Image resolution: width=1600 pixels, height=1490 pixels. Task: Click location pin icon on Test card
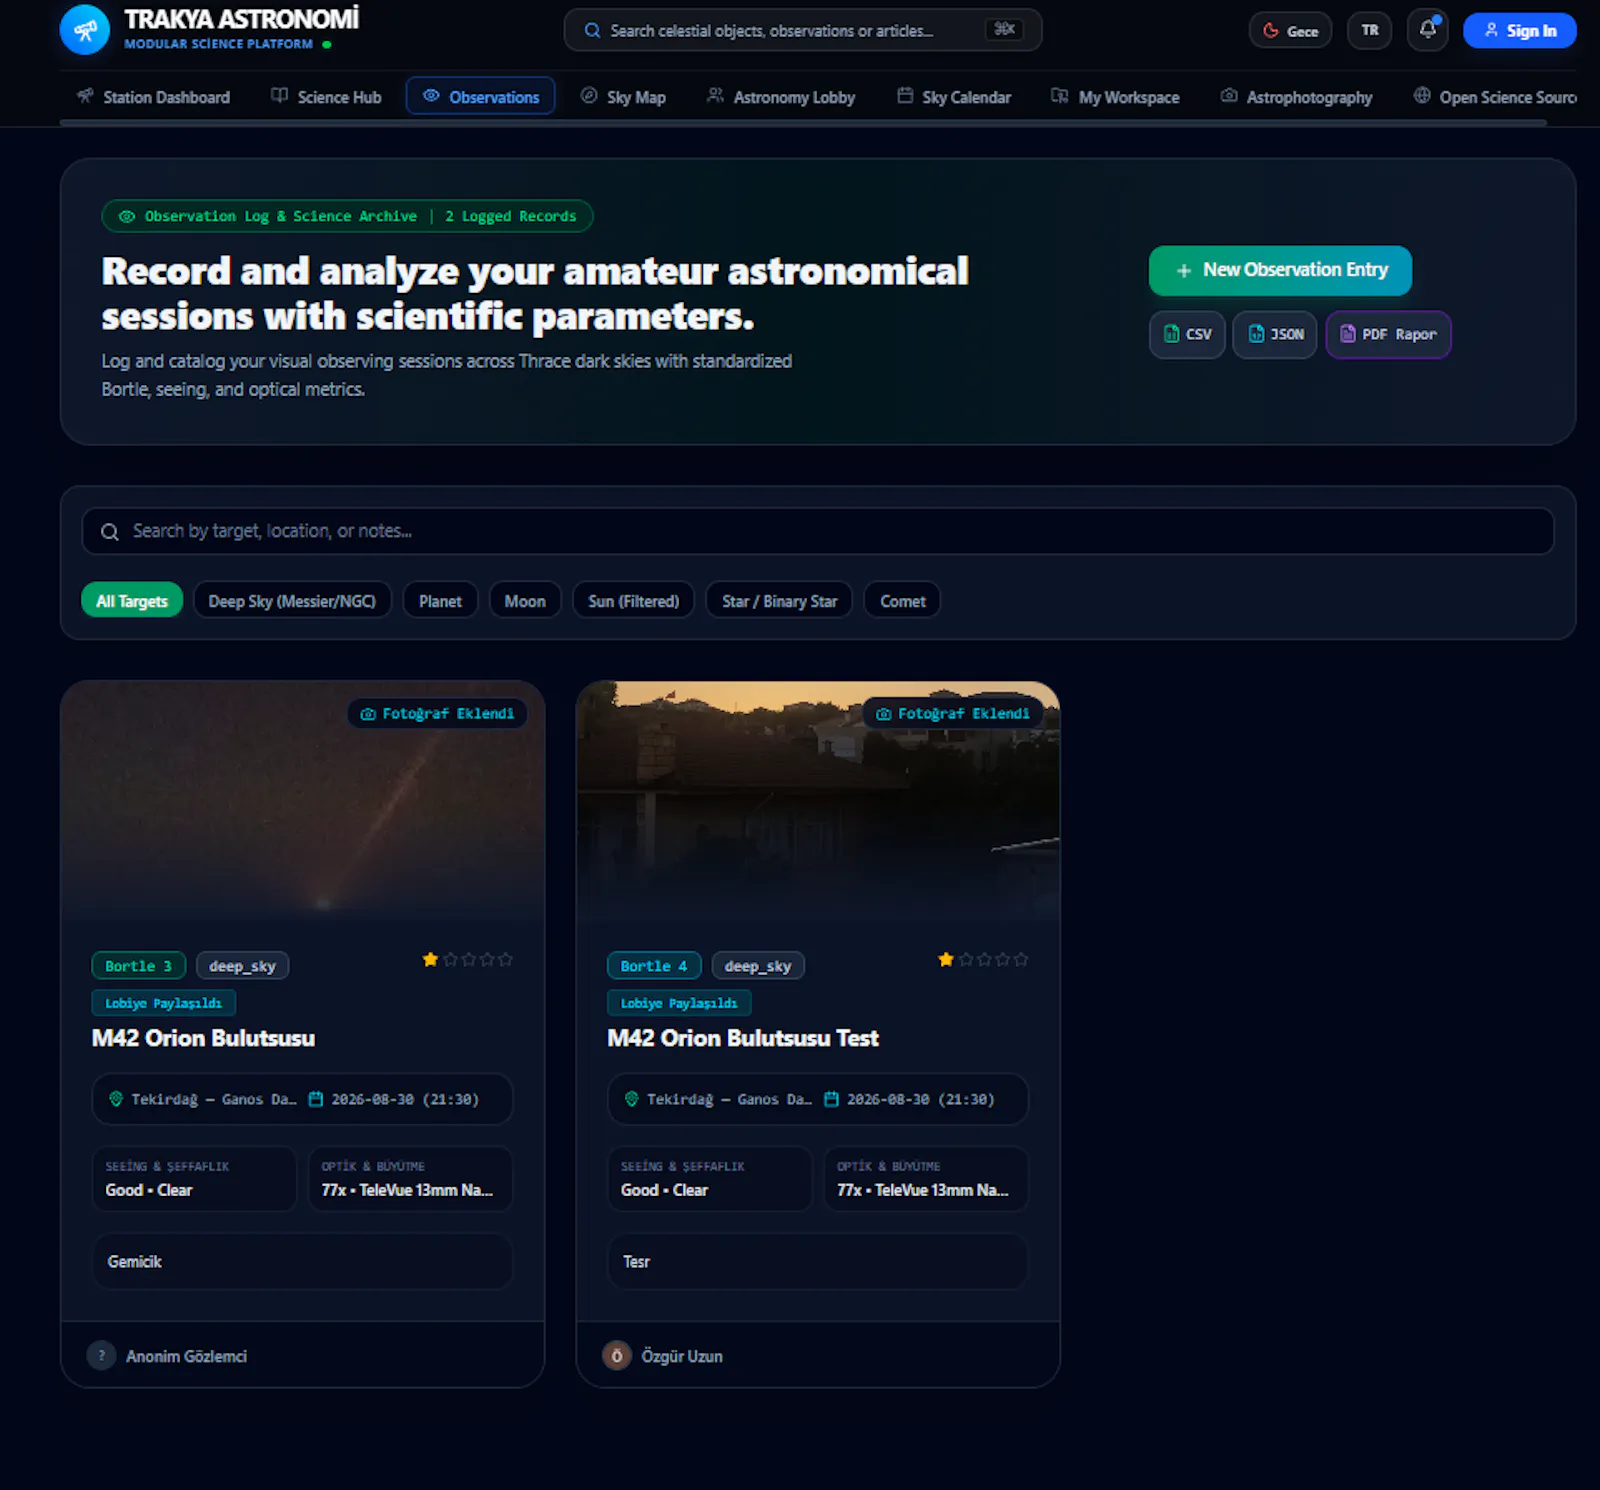631,1099
